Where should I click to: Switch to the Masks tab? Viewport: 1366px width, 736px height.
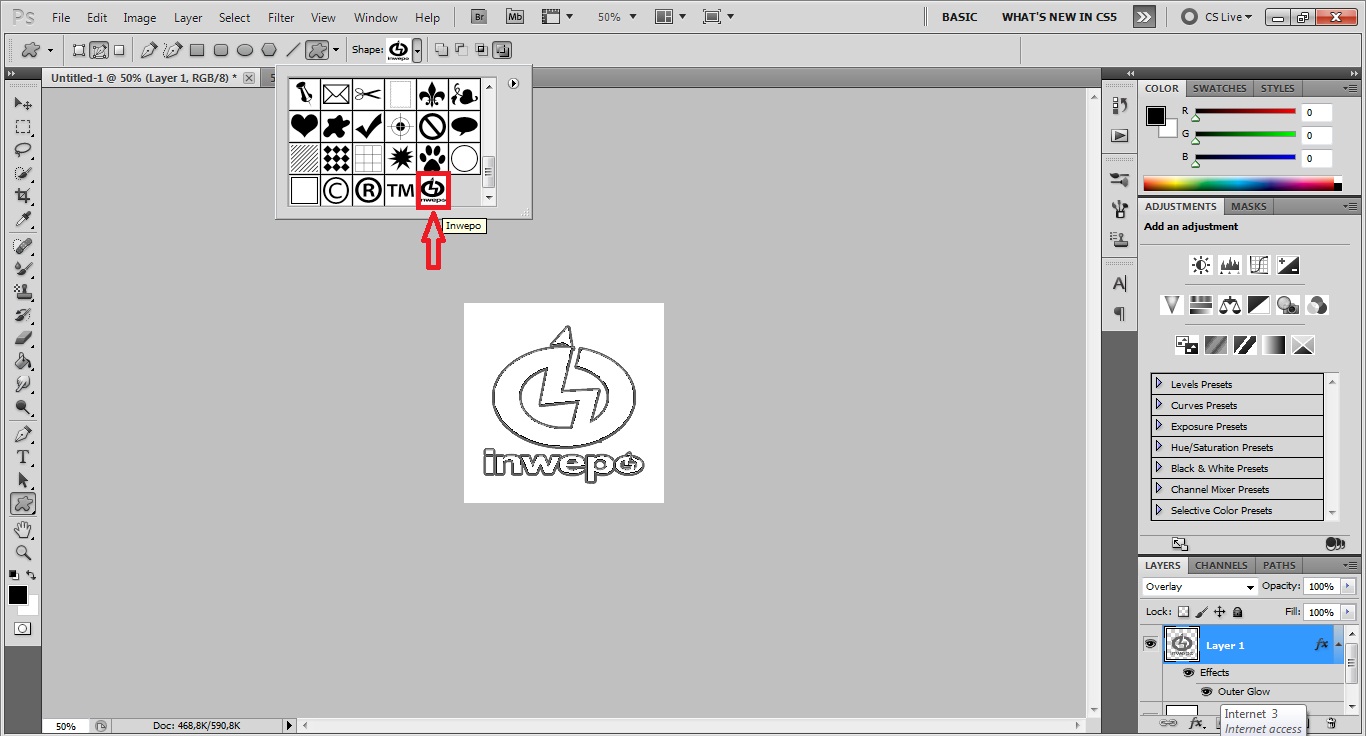1248,206
